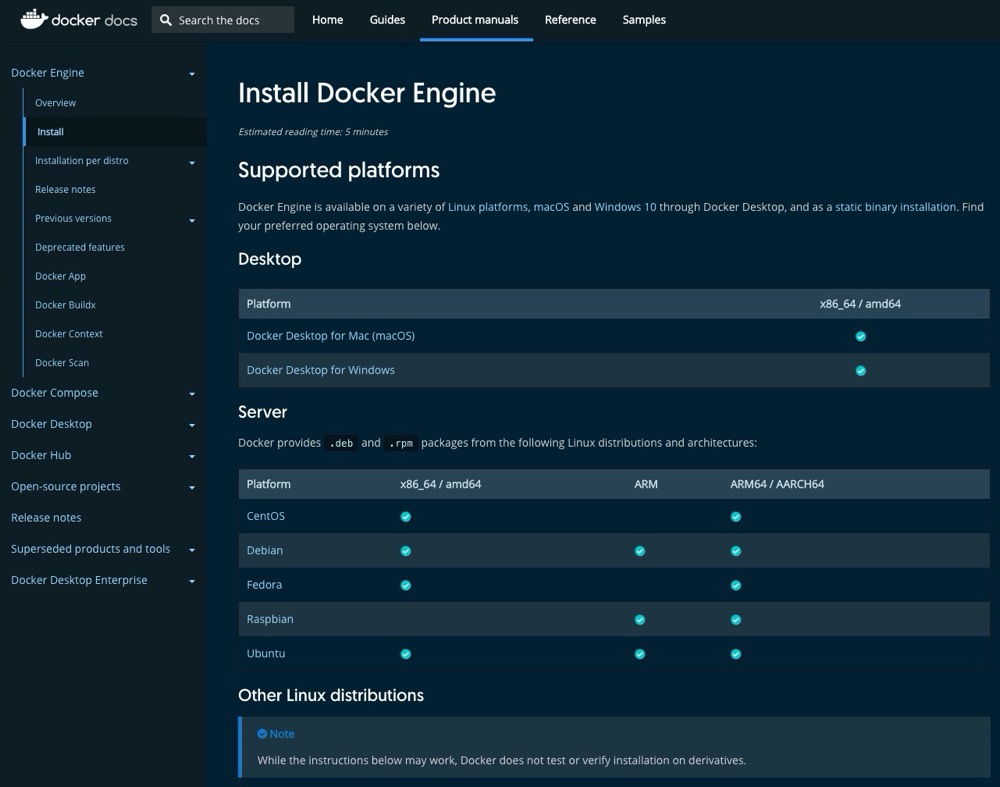Click ARM64 / AARCH64 column header
This screenshot has width=1000, height=787.
point(777,485)
